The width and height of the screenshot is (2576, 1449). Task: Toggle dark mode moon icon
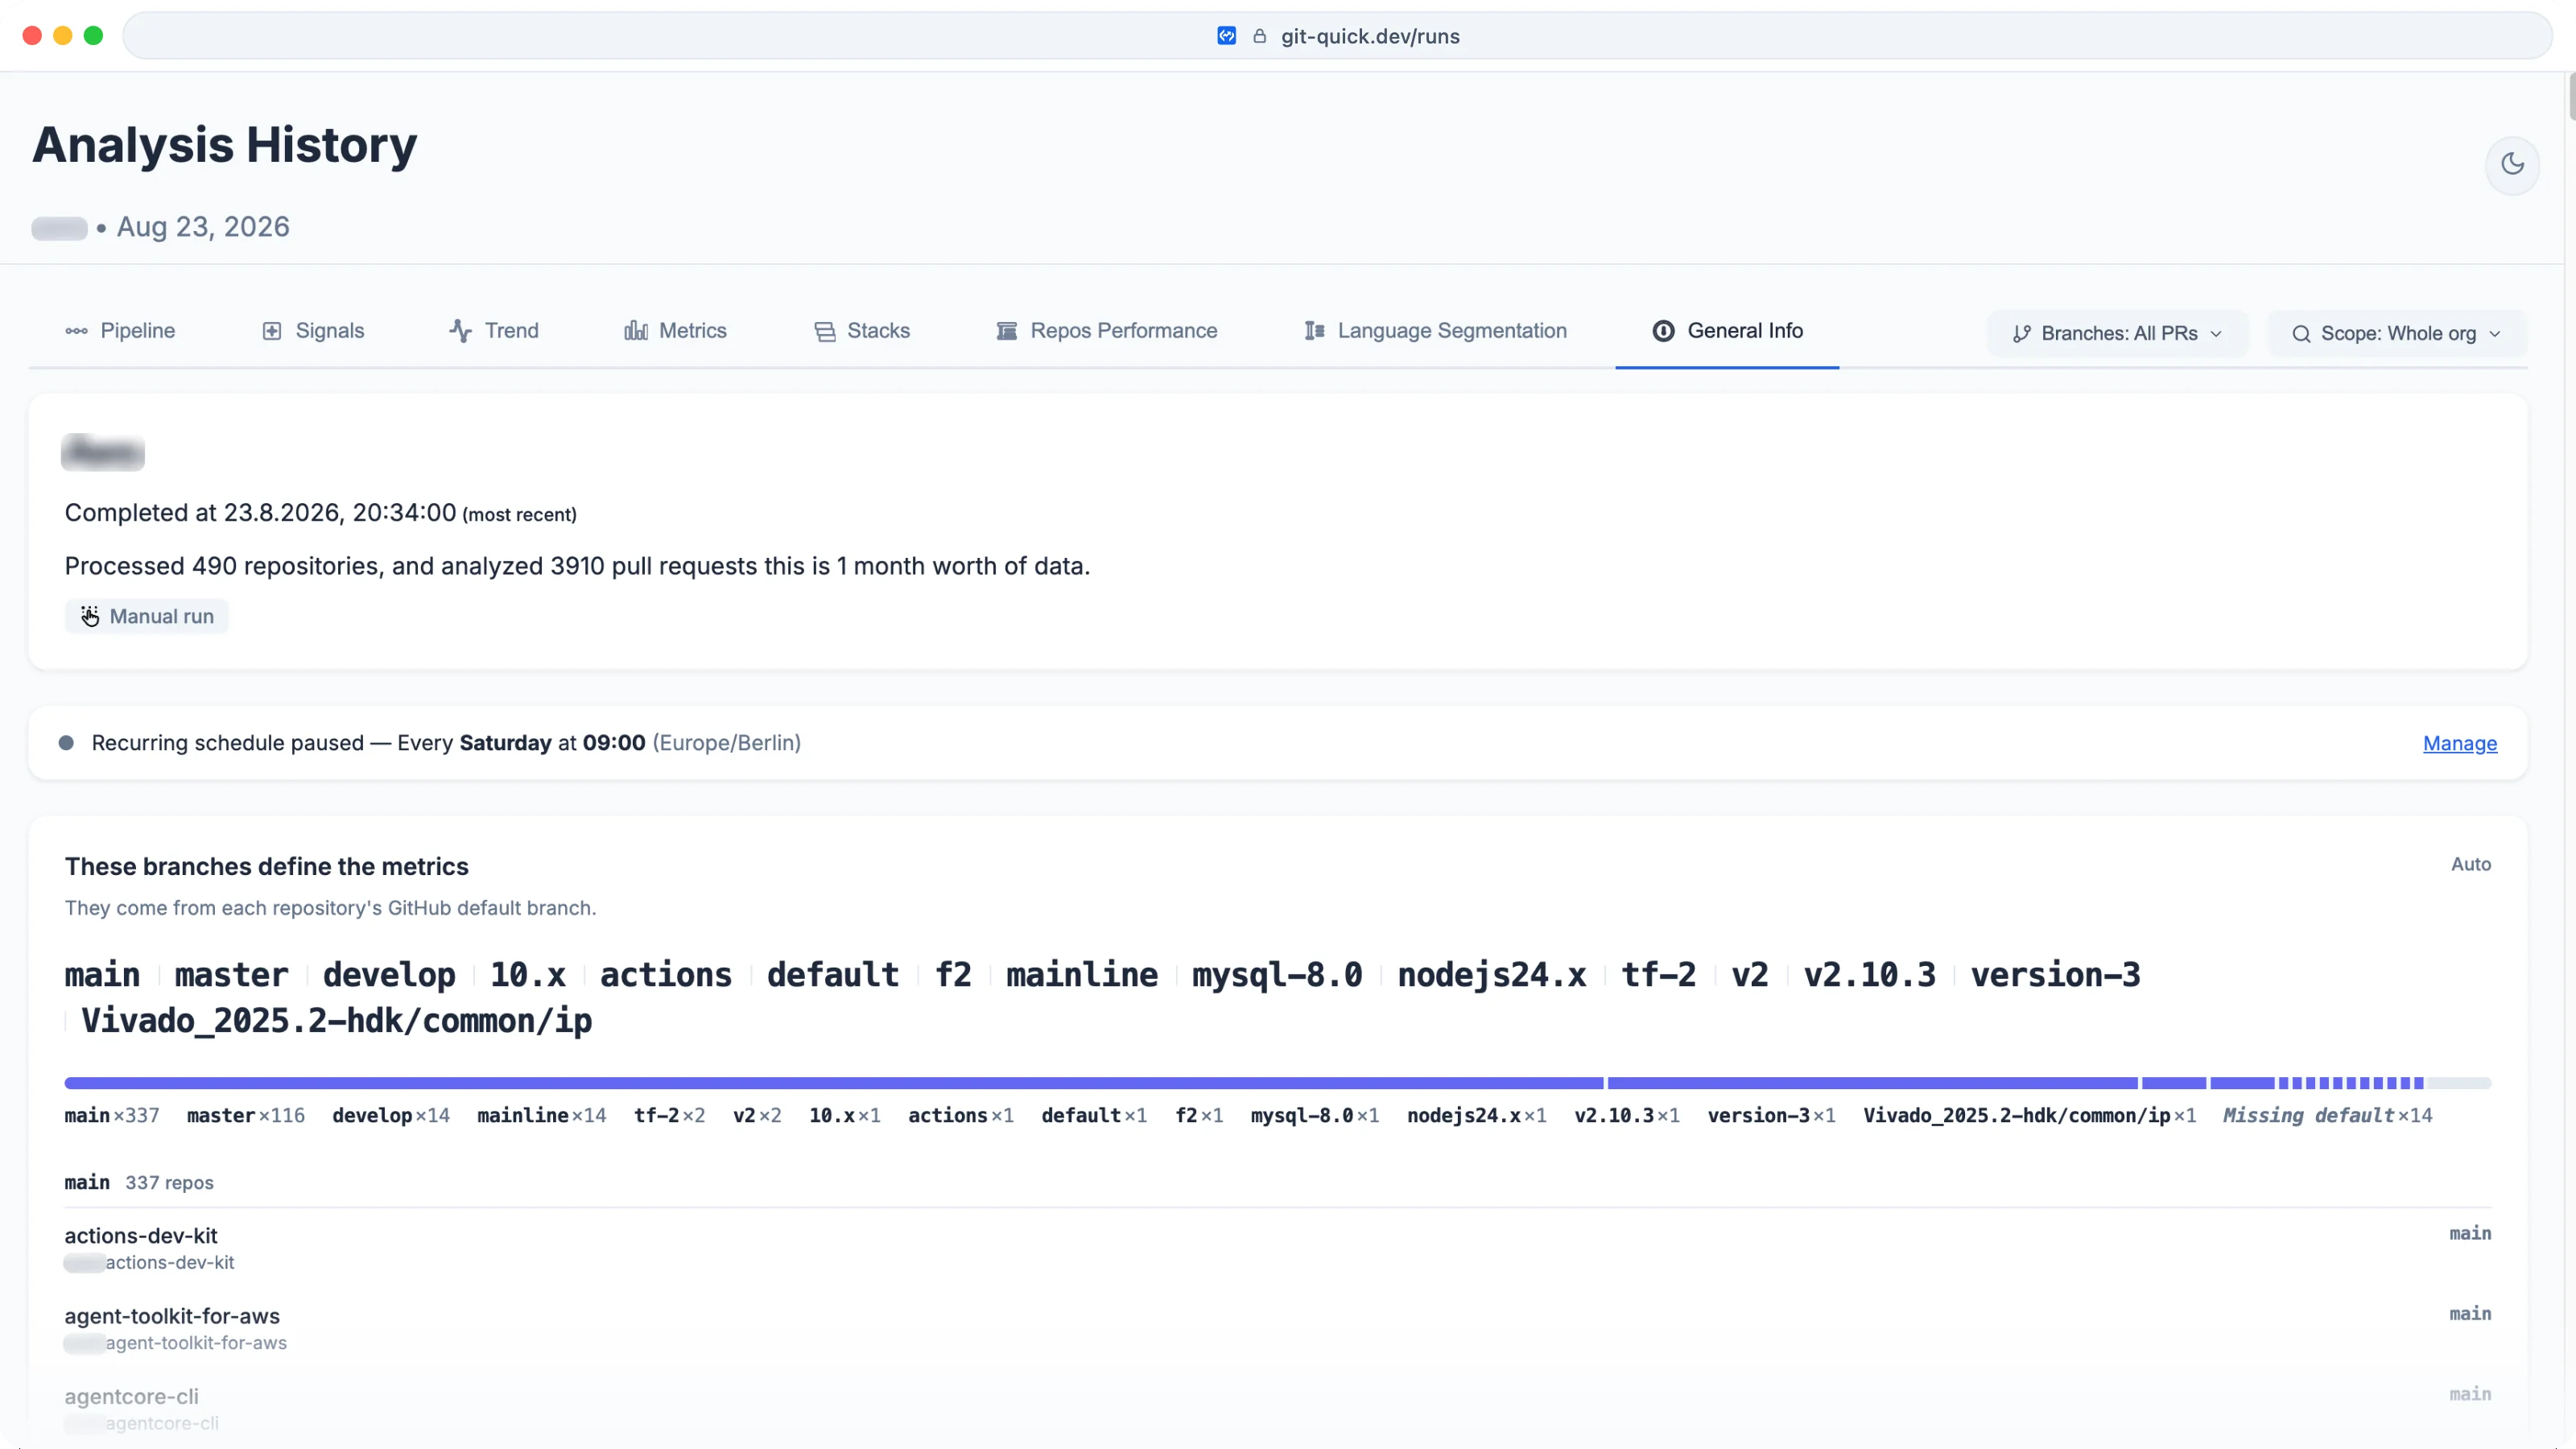(x=2512, y=164)
